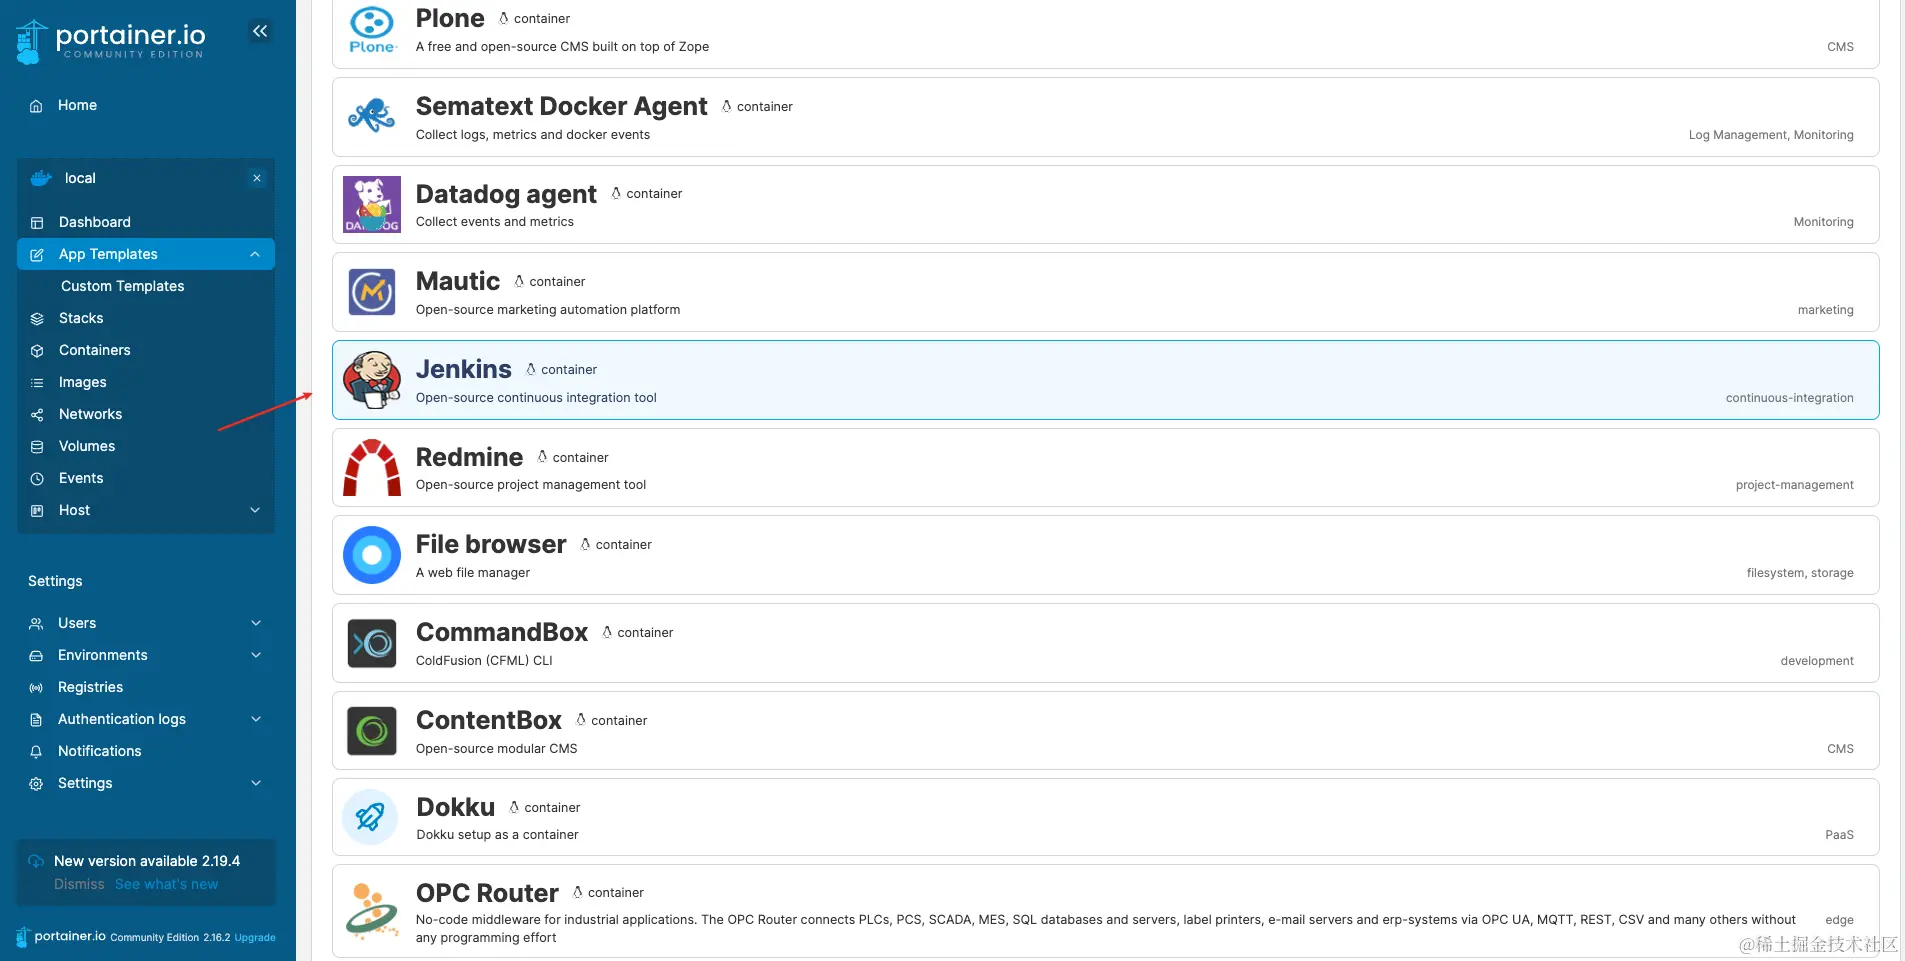Expand the Authentication logs chevron
Image resolution: width=1905 pixels, height=961 pixels.
tap(256, 719)
